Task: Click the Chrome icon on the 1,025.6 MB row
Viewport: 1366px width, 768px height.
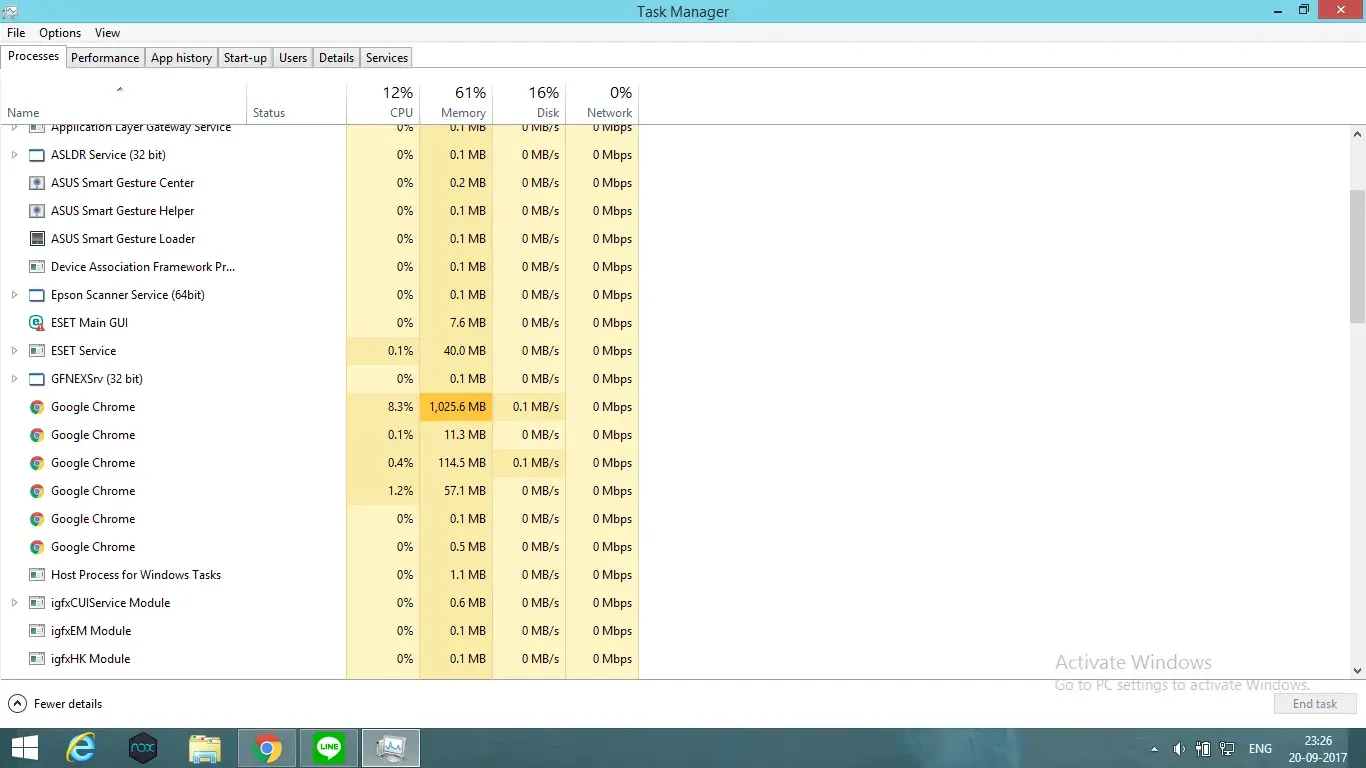Action: [x=37, y=407]
